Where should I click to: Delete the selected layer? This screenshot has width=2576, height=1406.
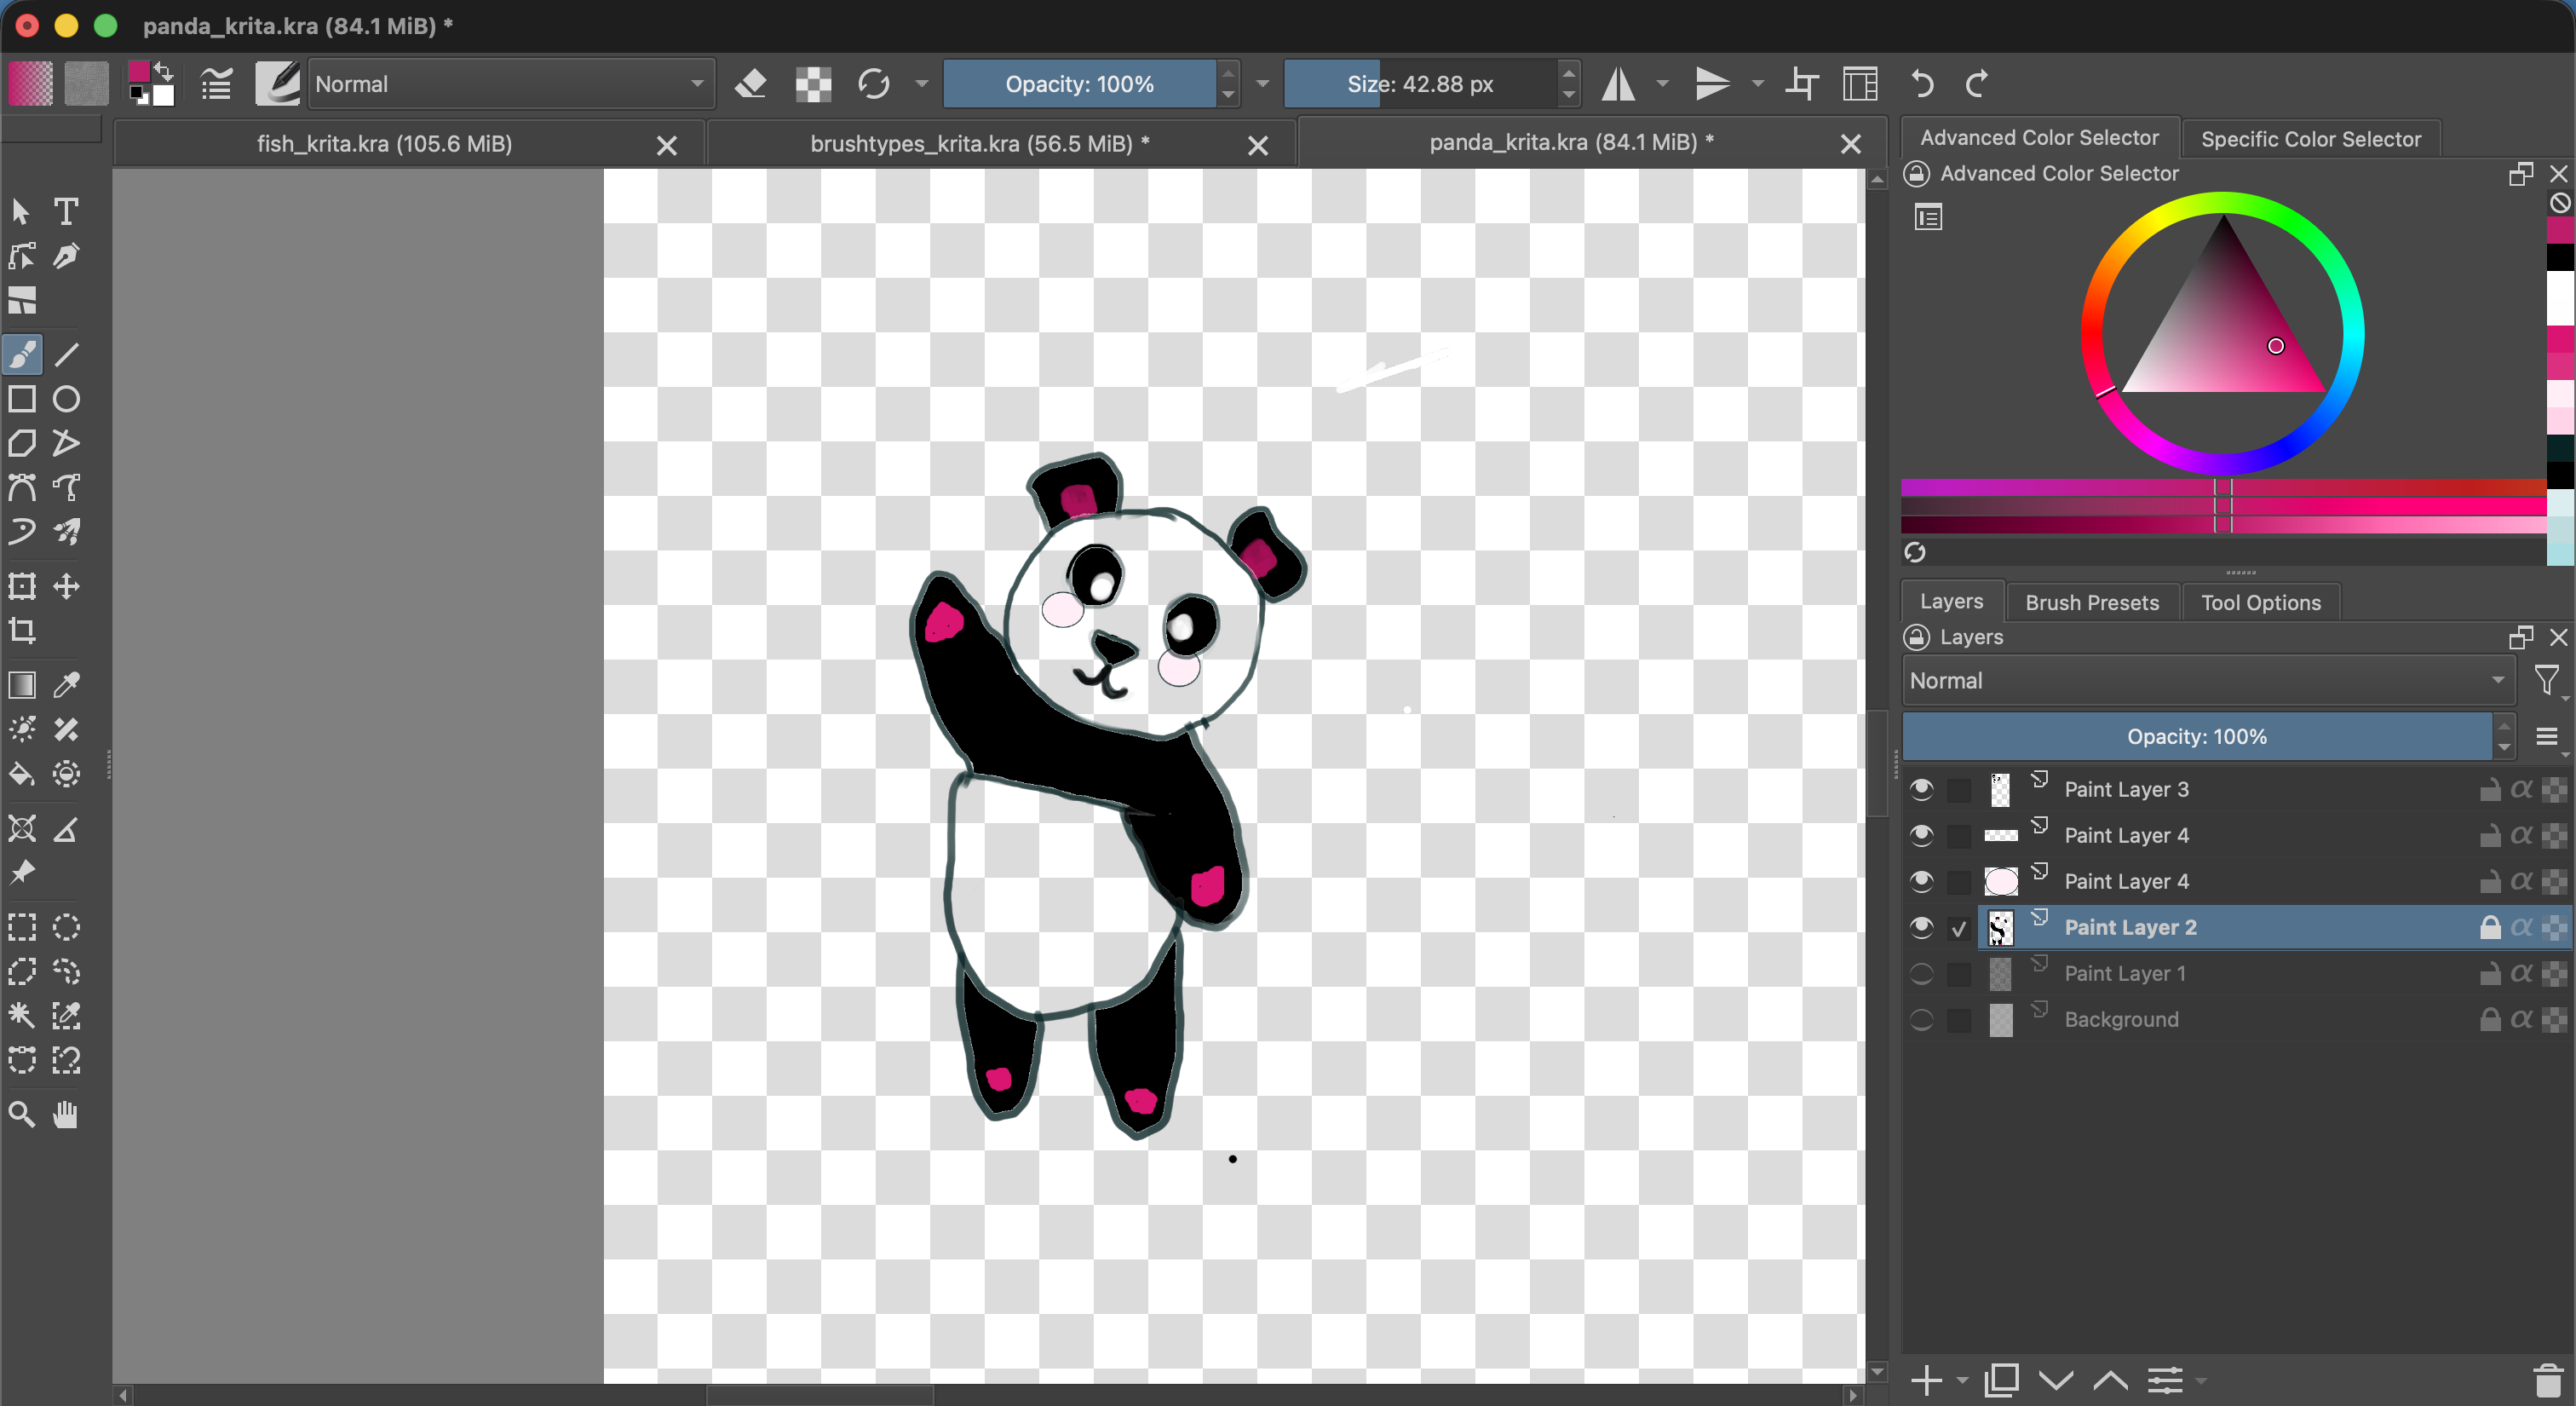[2548, 1381]
